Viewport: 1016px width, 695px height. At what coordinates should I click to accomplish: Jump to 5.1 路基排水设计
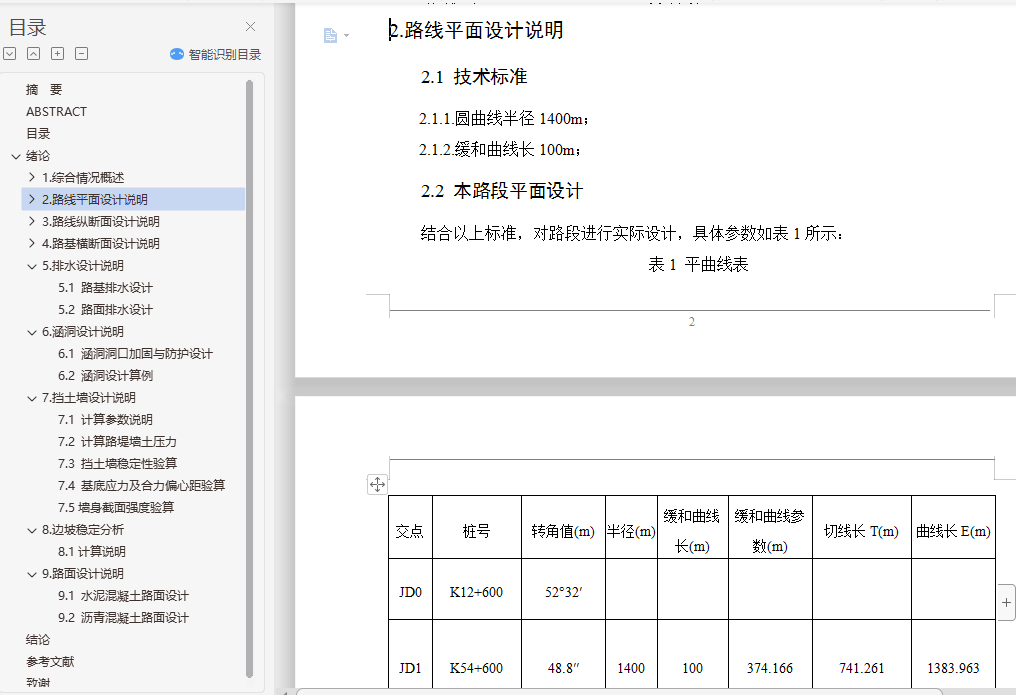click(x=105, y=288)
